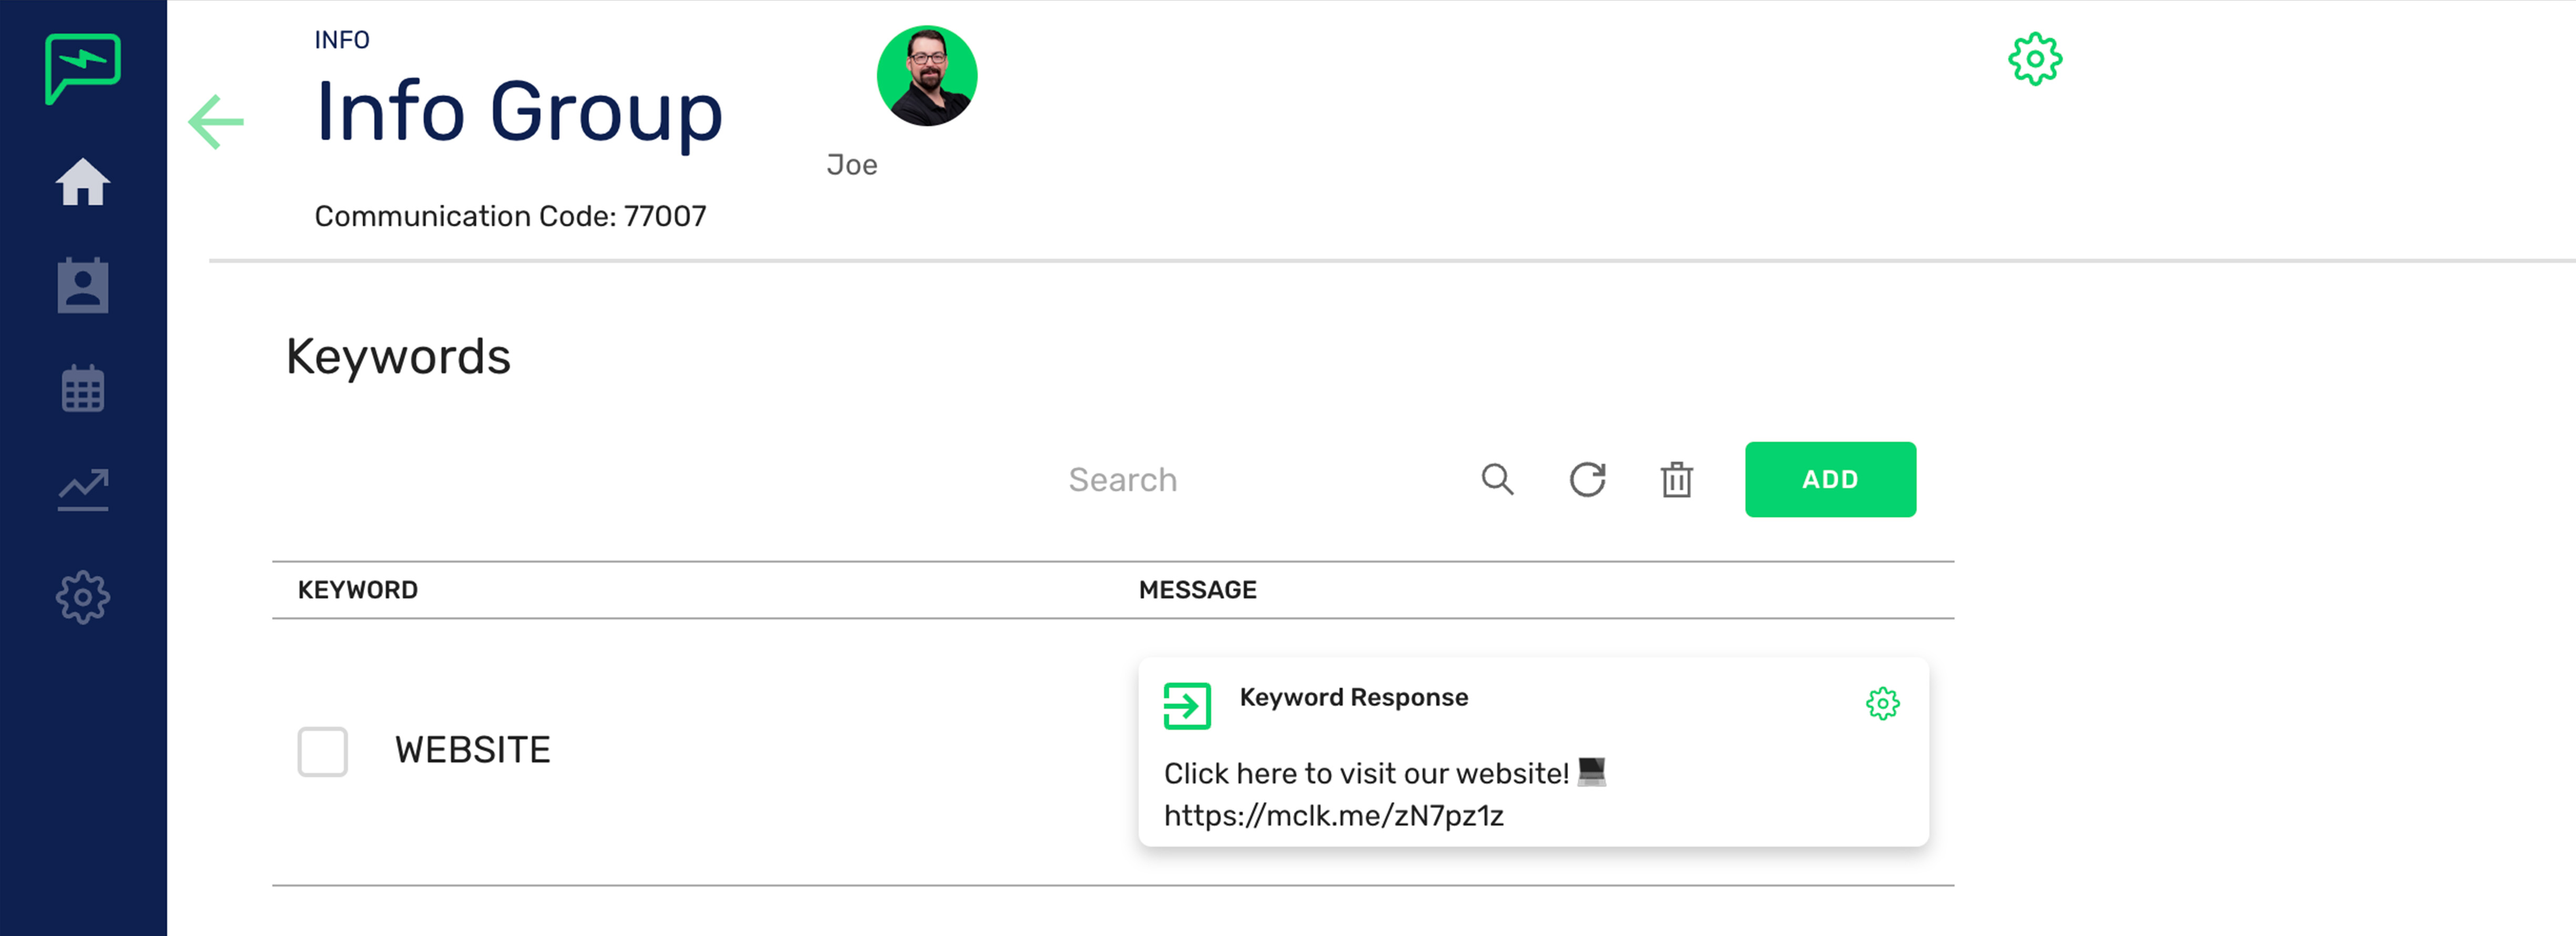Open the Home view from the sidebar
Image resolution: width=2576 pixels, height=936 pixels.
(83, 182)
